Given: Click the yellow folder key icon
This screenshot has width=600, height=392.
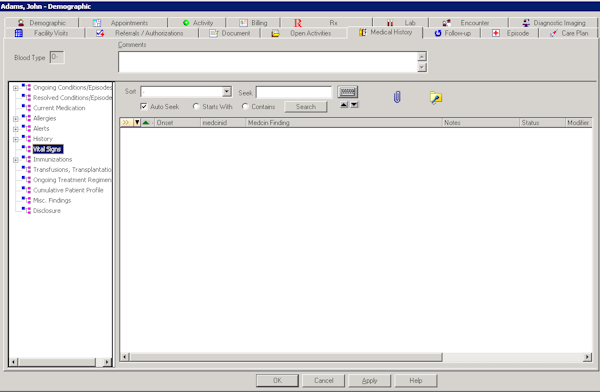Looking at the screenshot, I should pos(436,98).
